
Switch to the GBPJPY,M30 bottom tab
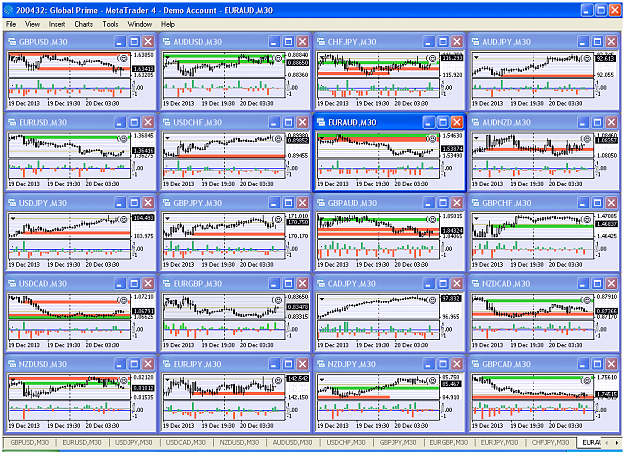point(398,442)
